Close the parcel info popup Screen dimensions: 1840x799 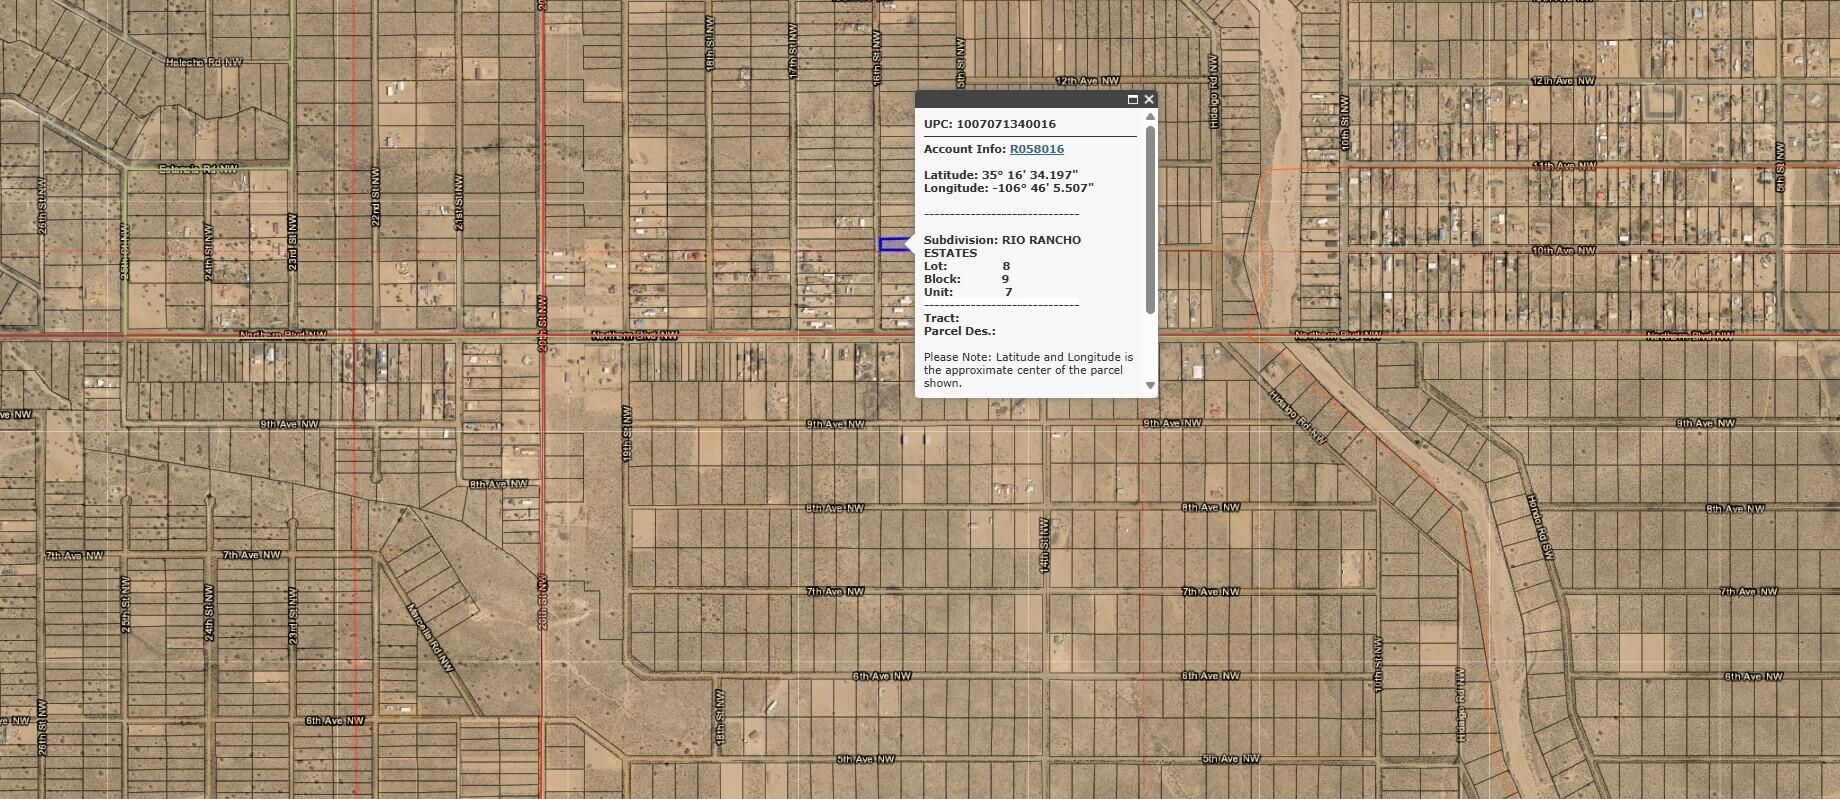click(1149, 99)
